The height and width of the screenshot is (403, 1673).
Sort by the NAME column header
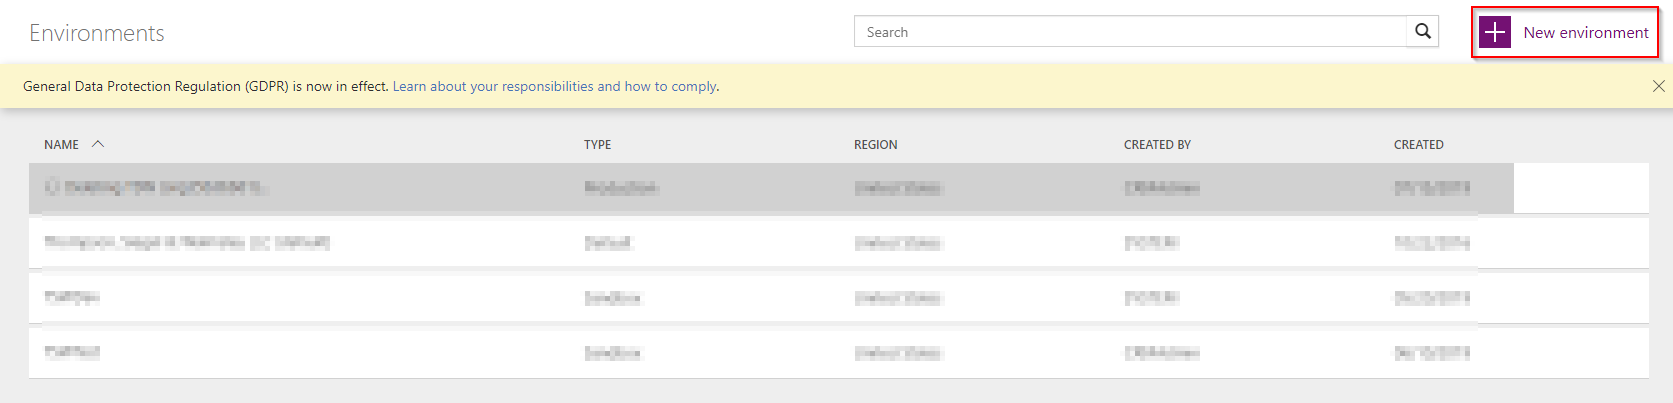tap(61, 145)
